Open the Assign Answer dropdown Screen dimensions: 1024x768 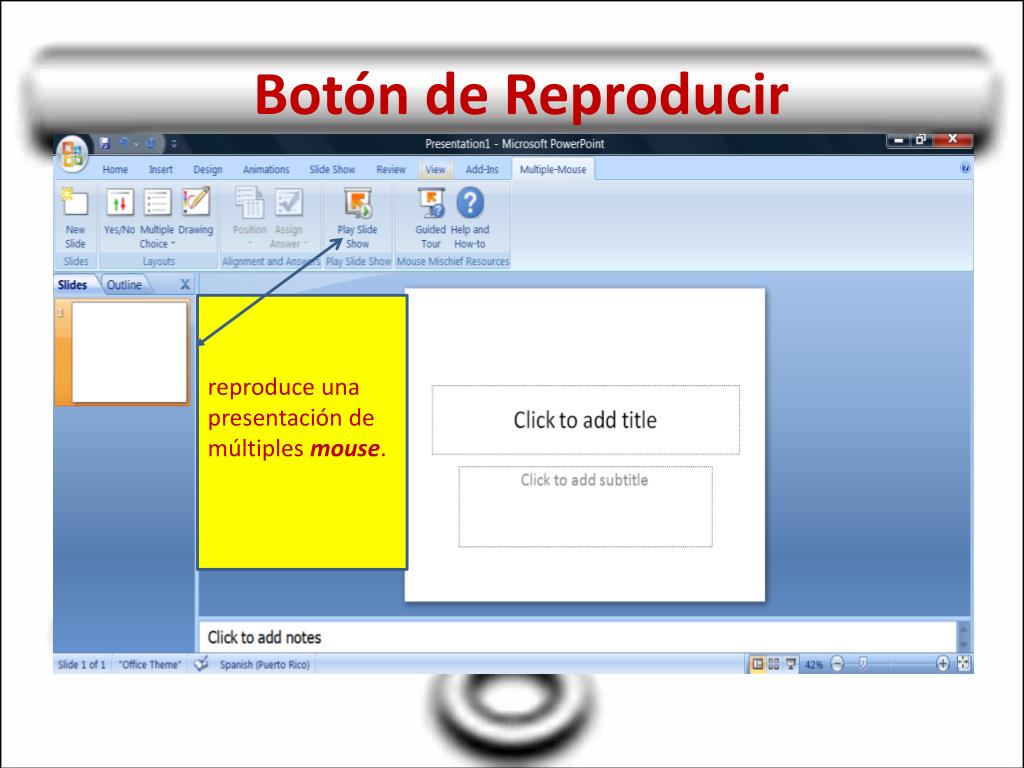coord(288,218)
